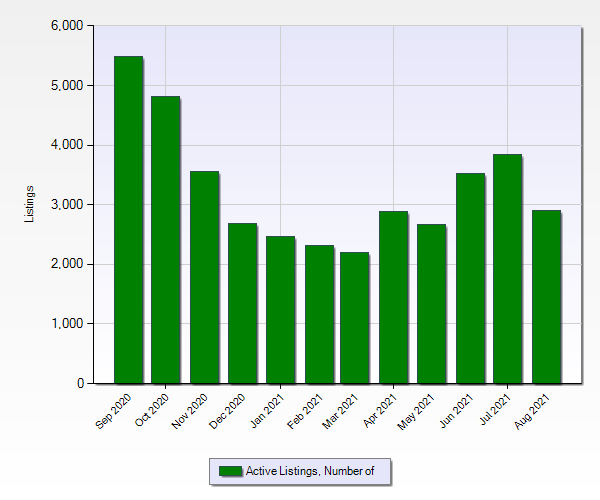Click the Sep 2020 bar
600x500 pixels.
[x=128, y=220]
